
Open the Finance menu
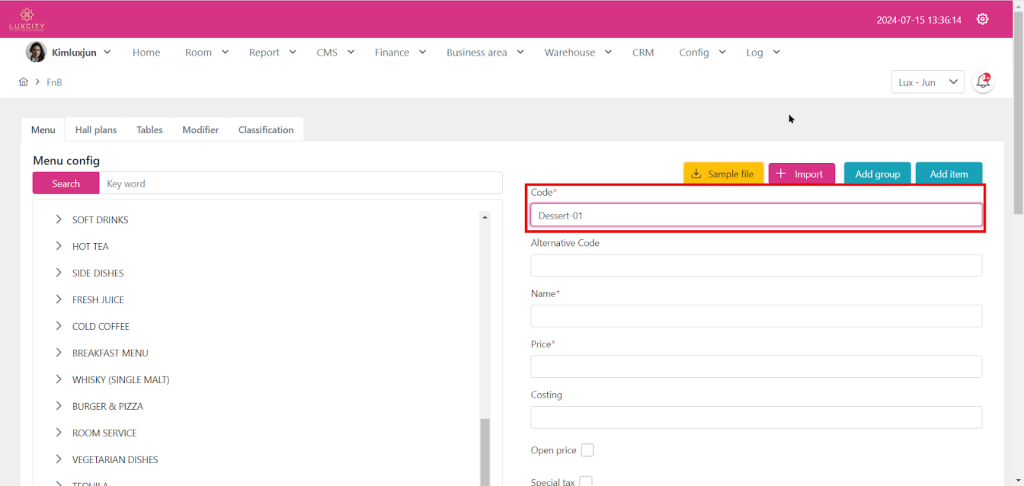click(x=400, y=52)
